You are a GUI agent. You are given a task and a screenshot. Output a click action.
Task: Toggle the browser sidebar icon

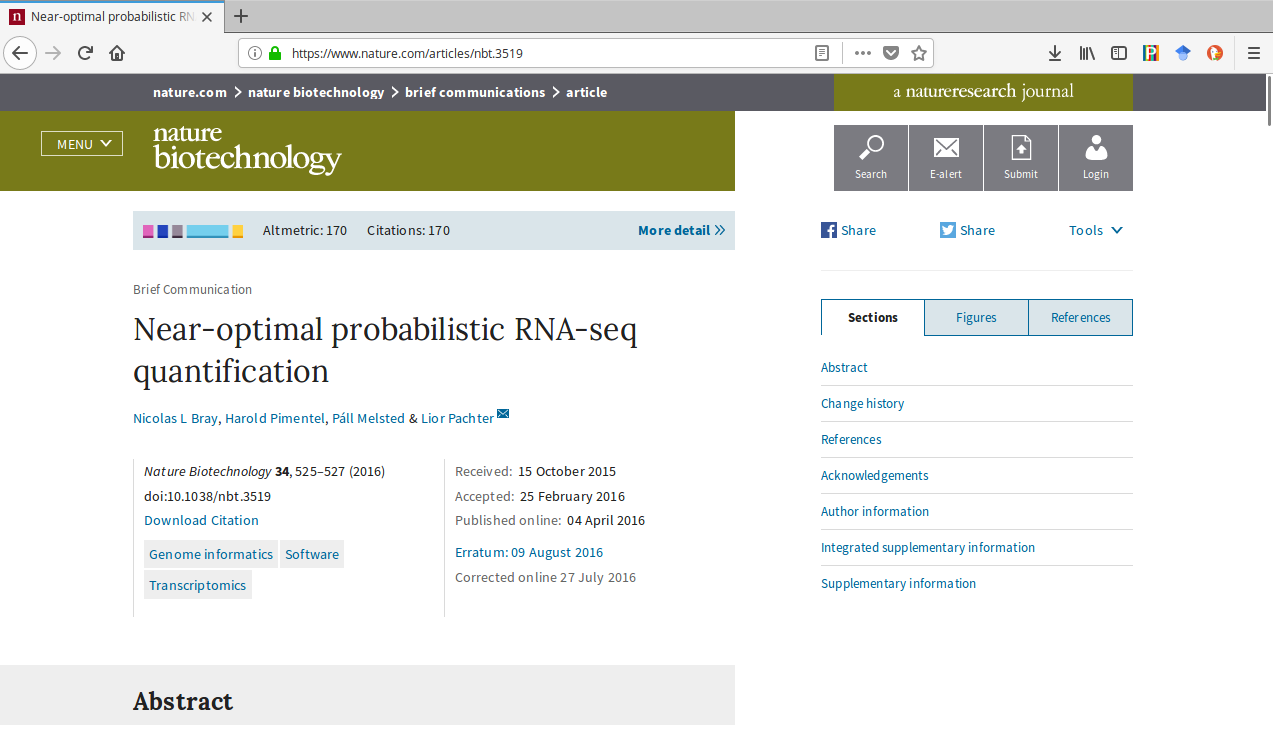pos(1120,53)
